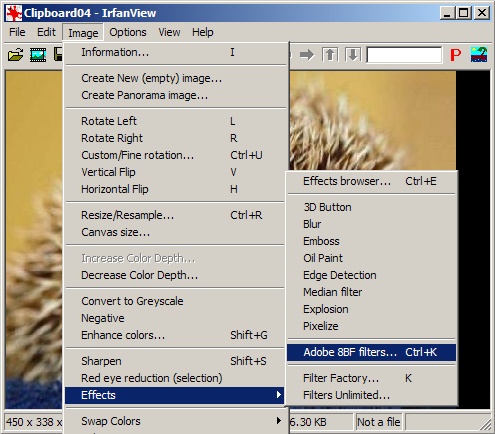
Task: Close the open Image menu
Action: click(83, 33)
